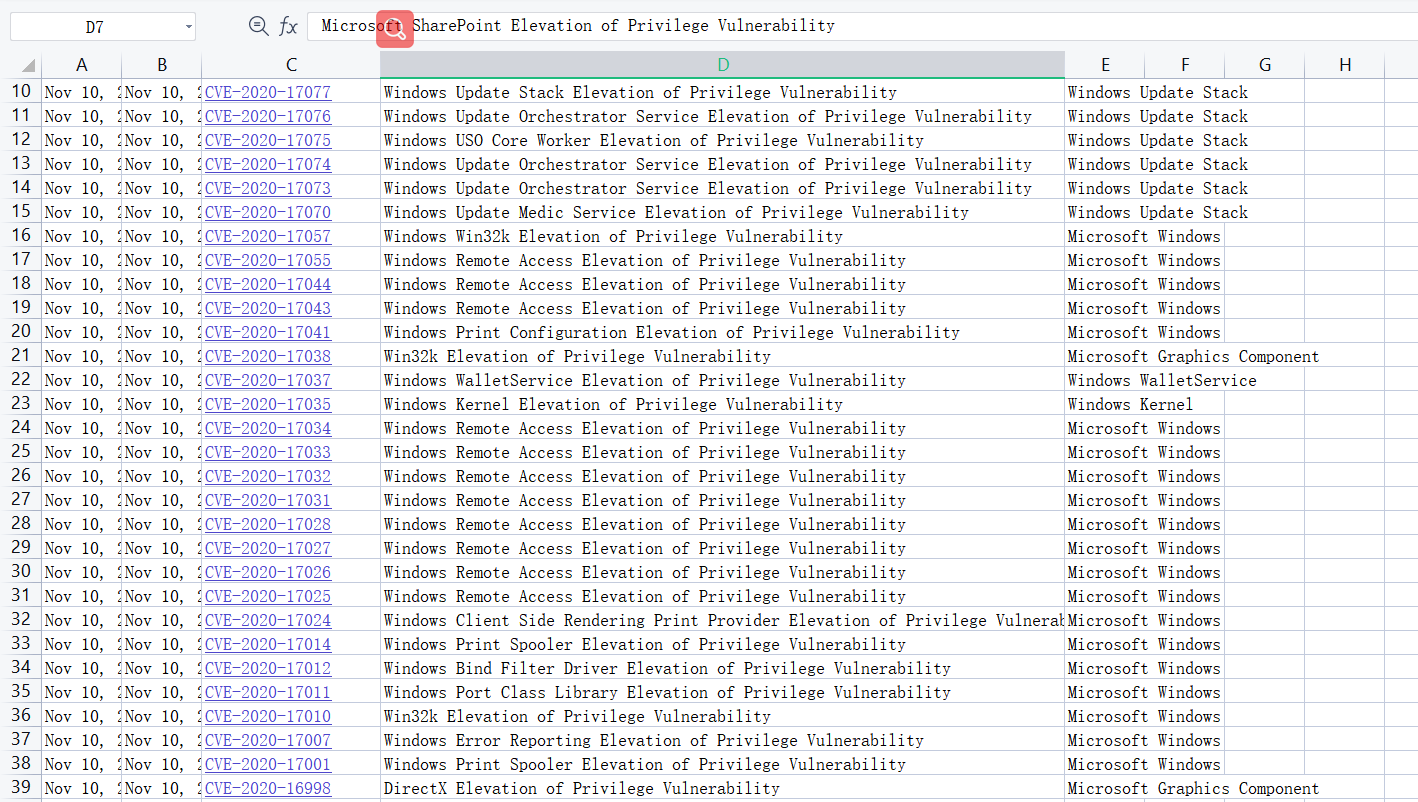Open link CVE-2020-17010

[x=268, y=716]
